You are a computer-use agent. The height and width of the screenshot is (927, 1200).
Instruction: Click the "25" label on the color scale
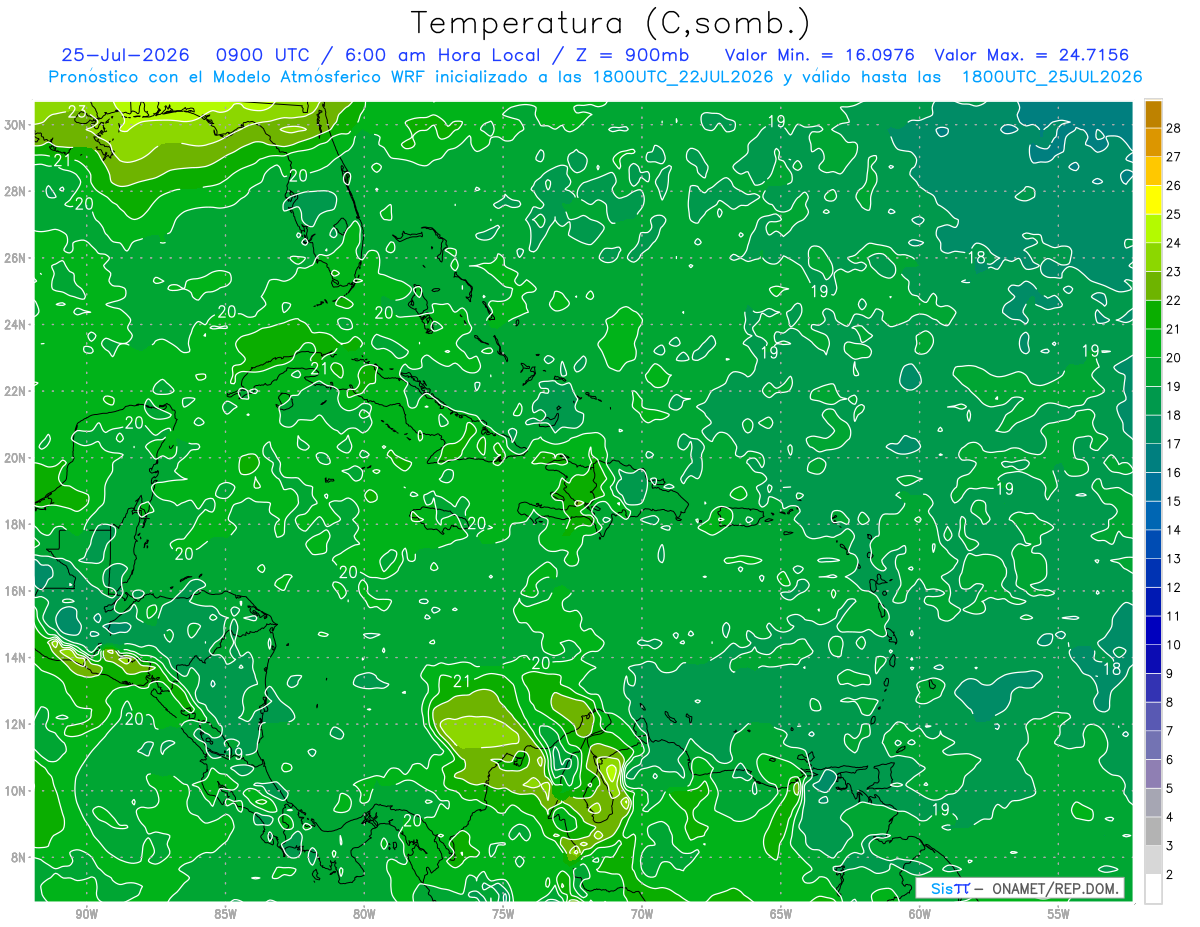[1174, 214]
